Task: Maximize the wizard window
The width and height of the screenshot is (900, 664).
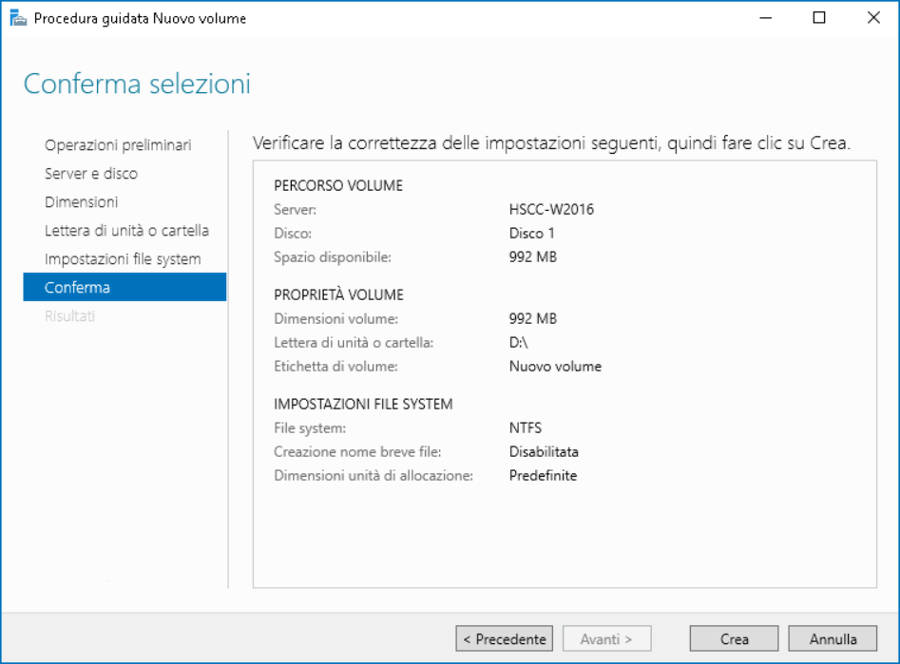Action: [819, 18]
